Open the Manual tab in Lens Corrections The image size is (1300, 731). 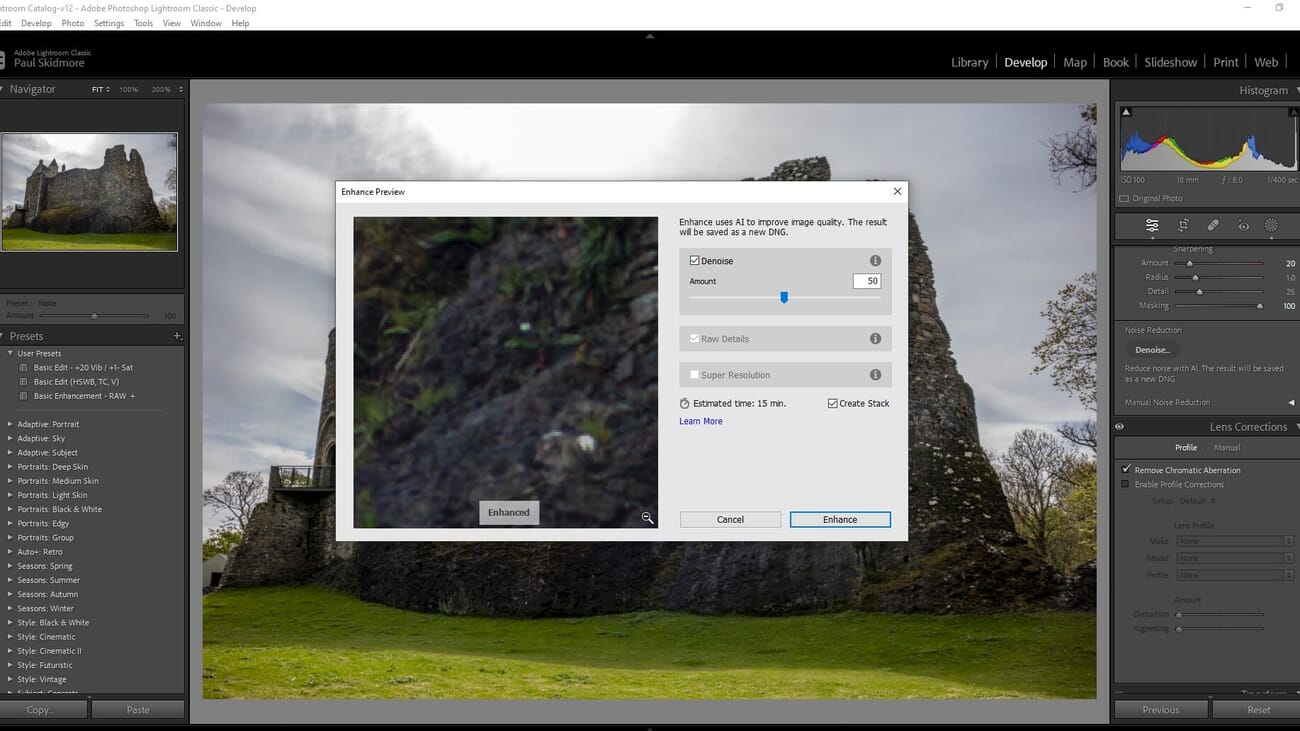1227,447
